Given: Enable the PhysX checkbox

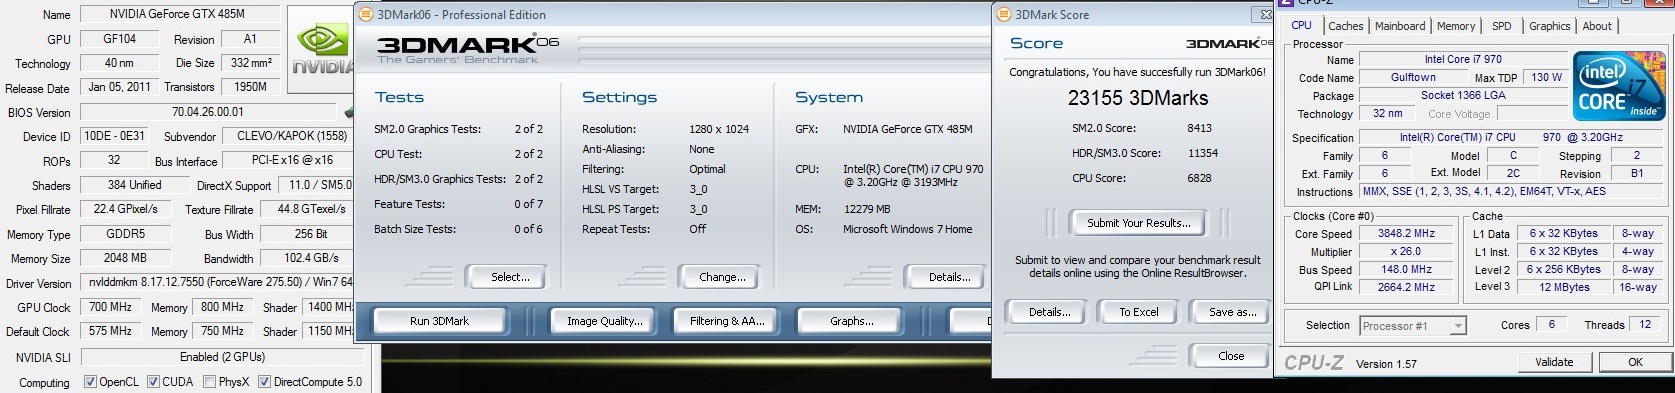Looking at the screenshot, I should (x=209, y=382).
